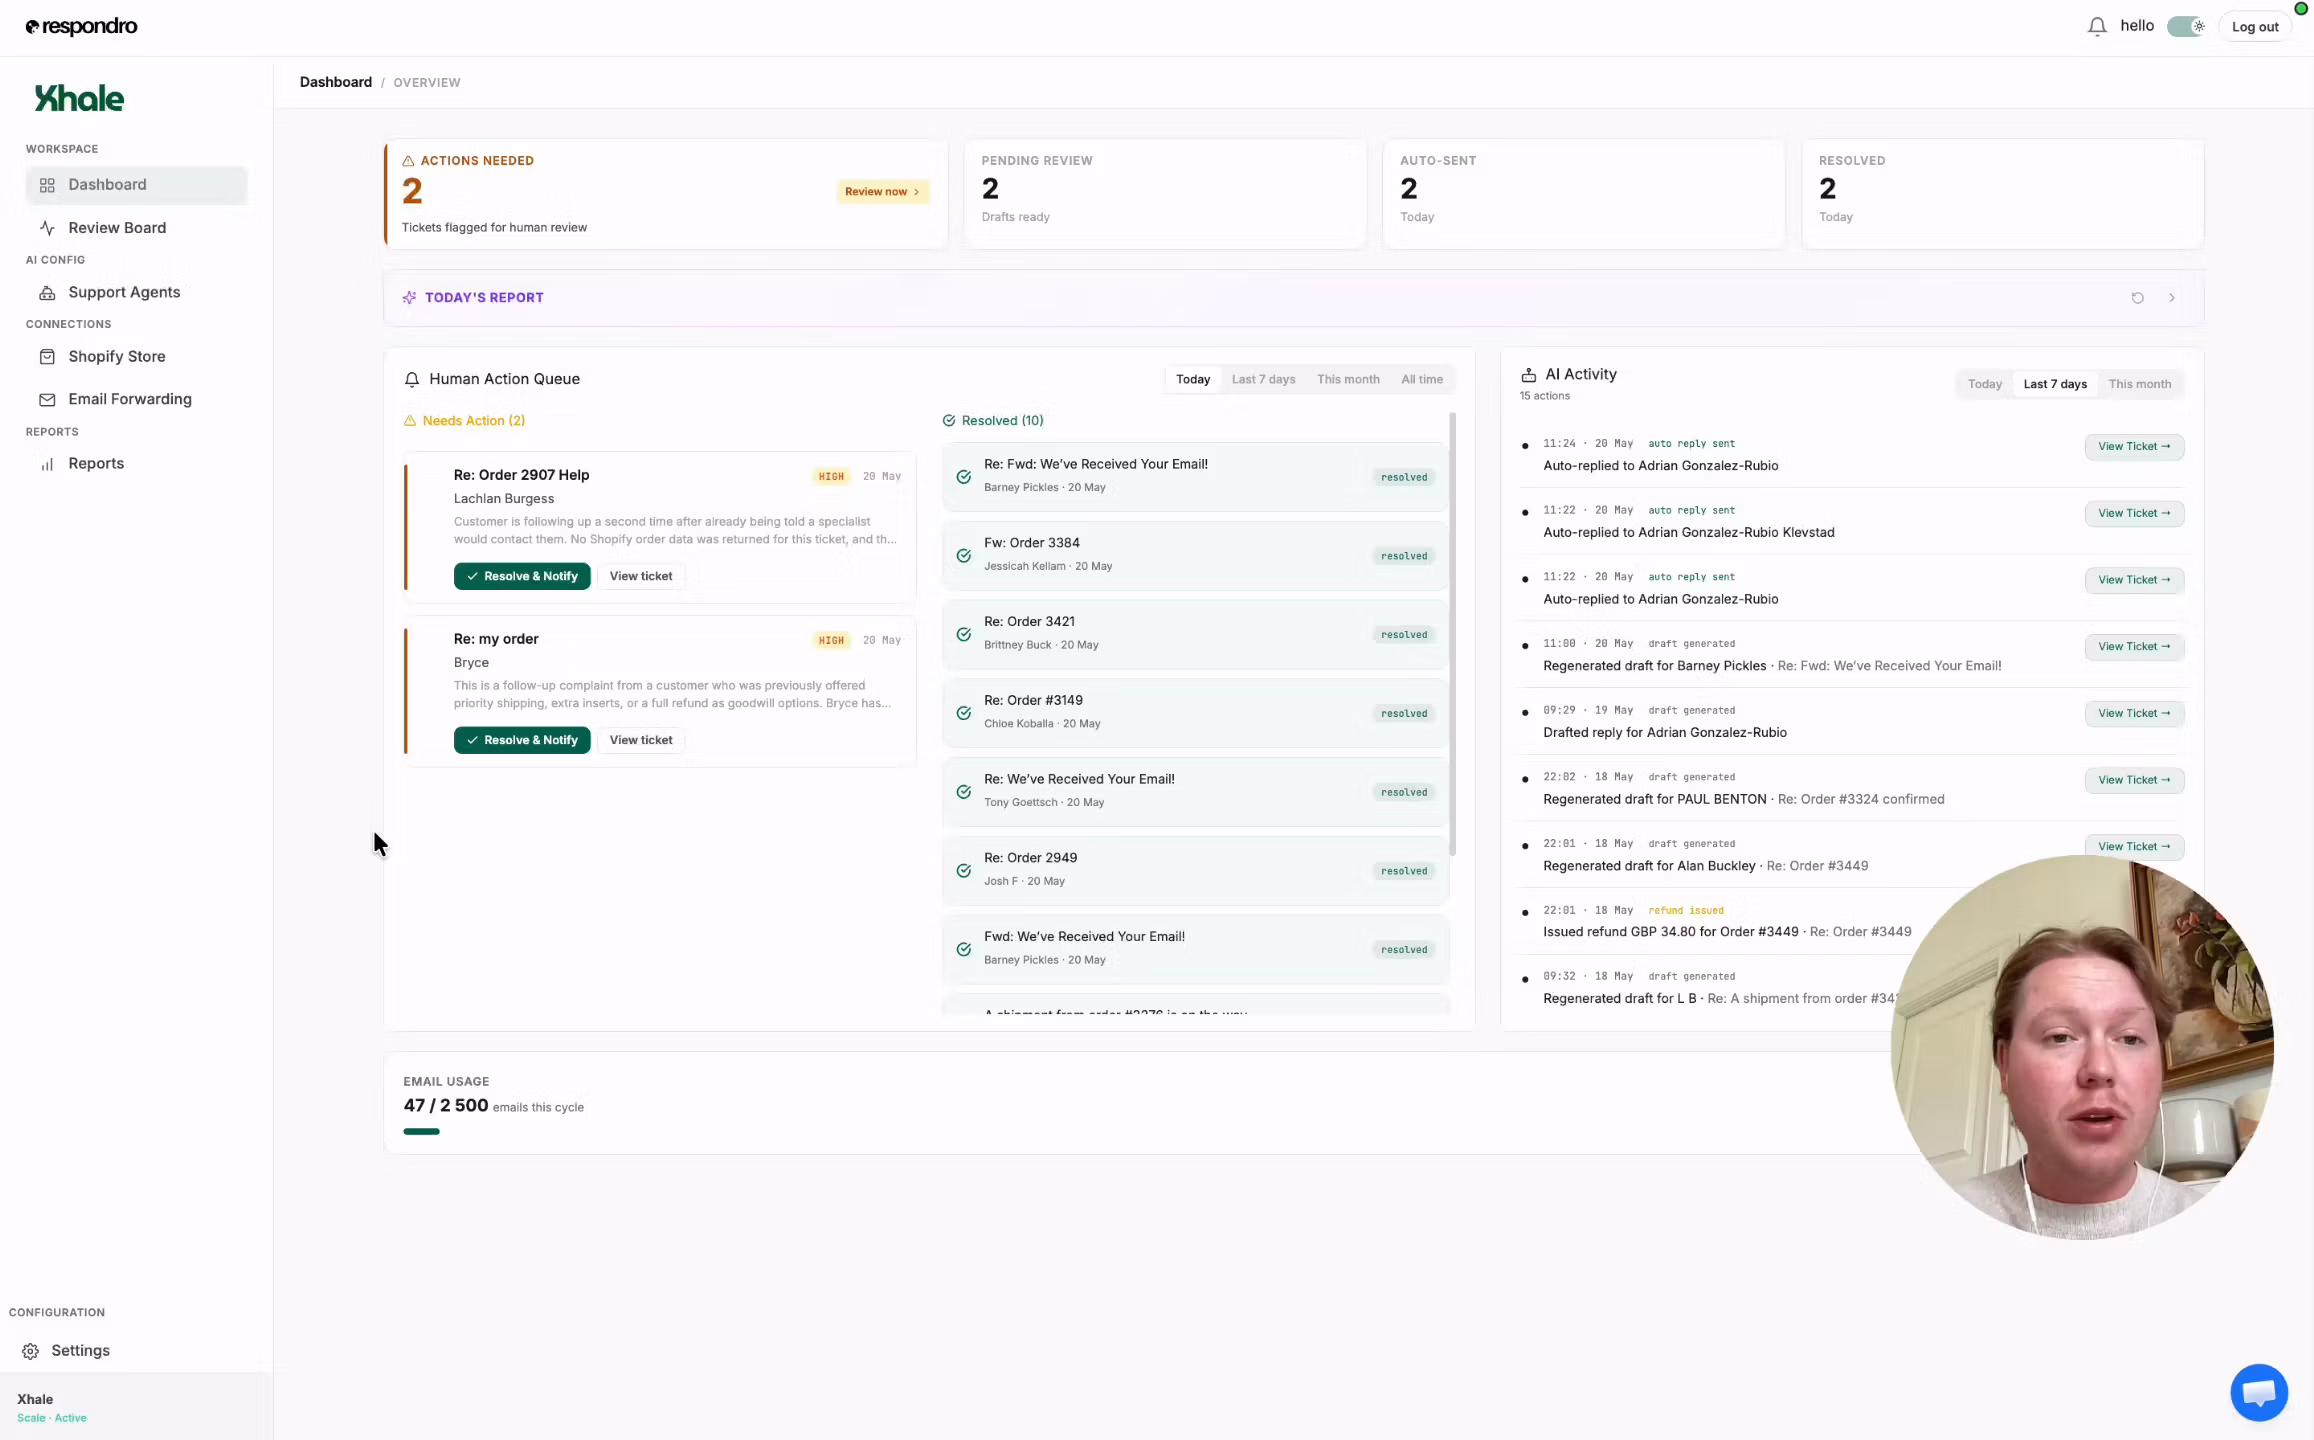Click the Human Action Queue bell icon
The height and width of the screenshot is (1440, 2314).
(411, 380)
